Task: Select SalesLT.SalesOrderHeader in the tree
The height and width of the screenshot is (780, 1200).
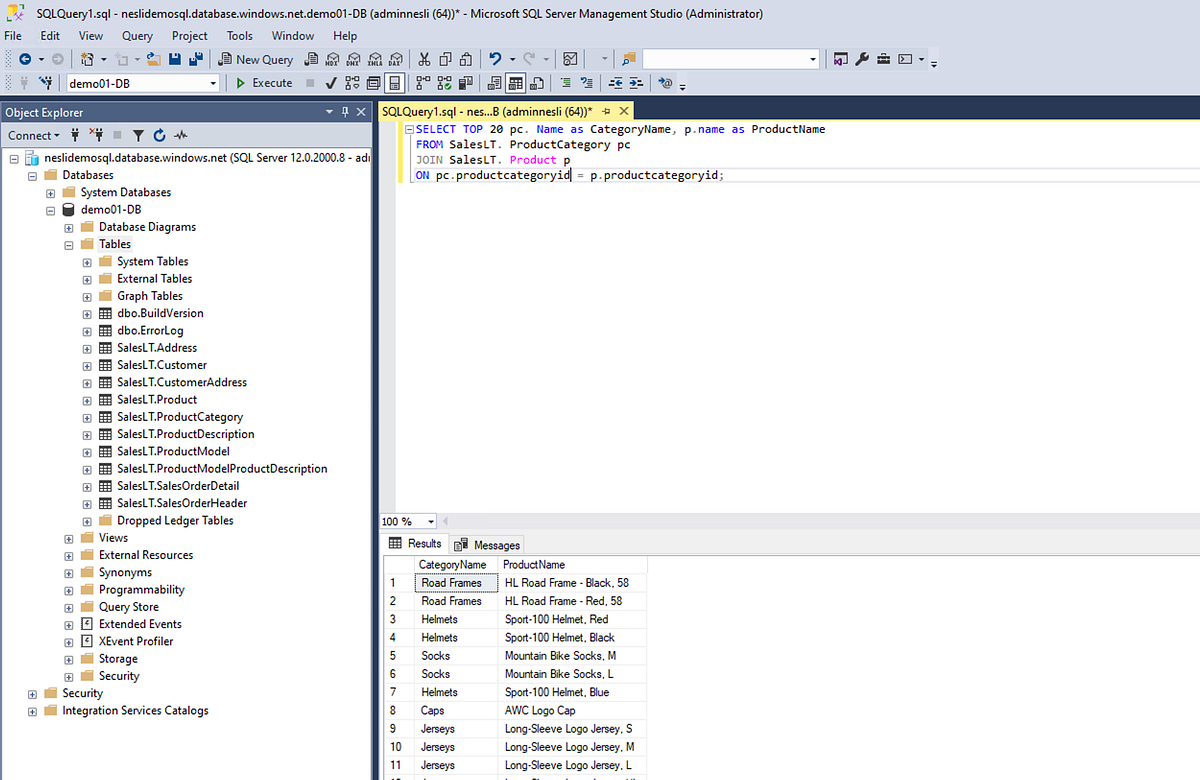Action: click(x=182, y=503)
